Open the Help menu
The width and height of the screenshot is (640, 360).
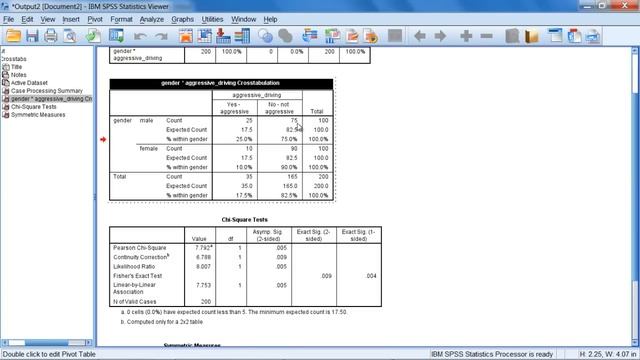point(270,19)
